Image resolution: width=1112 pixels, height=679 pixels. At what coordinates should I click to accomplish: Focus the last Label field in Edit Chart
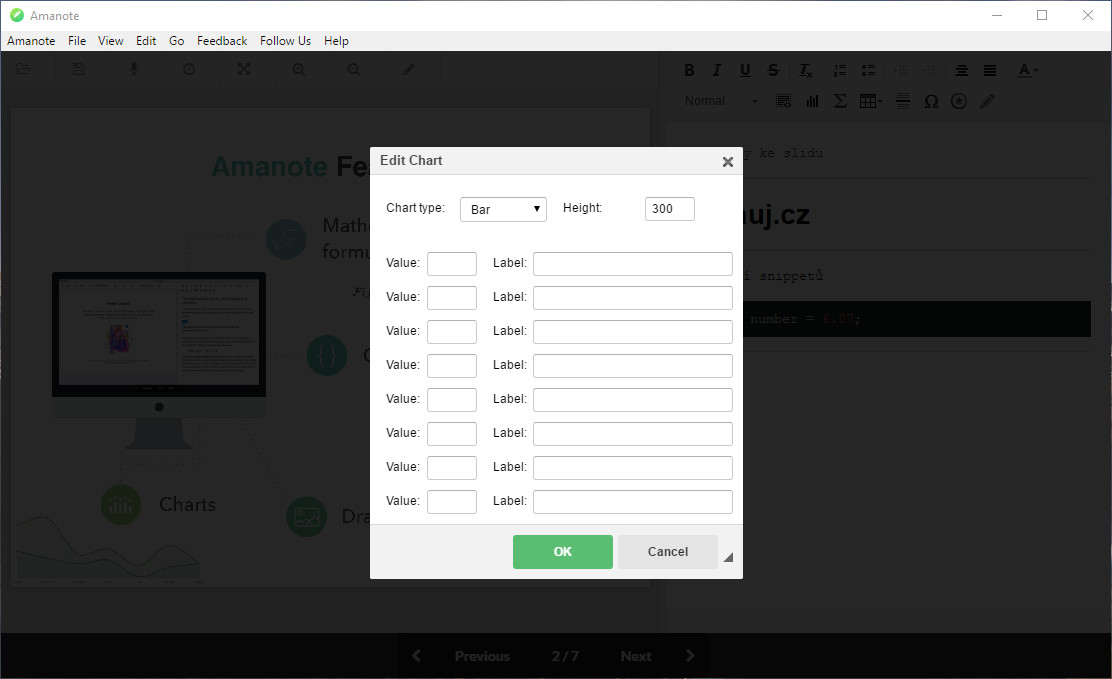tap(633, 502)
